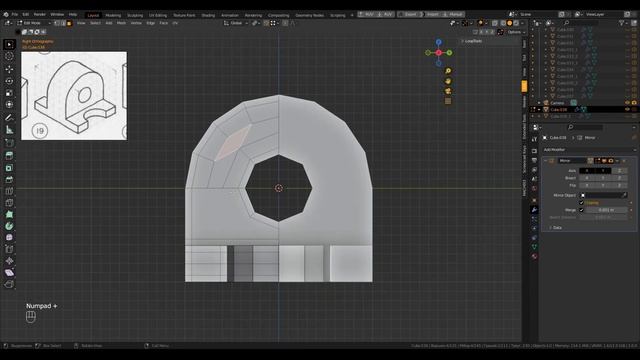Click the viewport pan hand gizmo
This screenshot has width=640, height=360.
[448, 81]
